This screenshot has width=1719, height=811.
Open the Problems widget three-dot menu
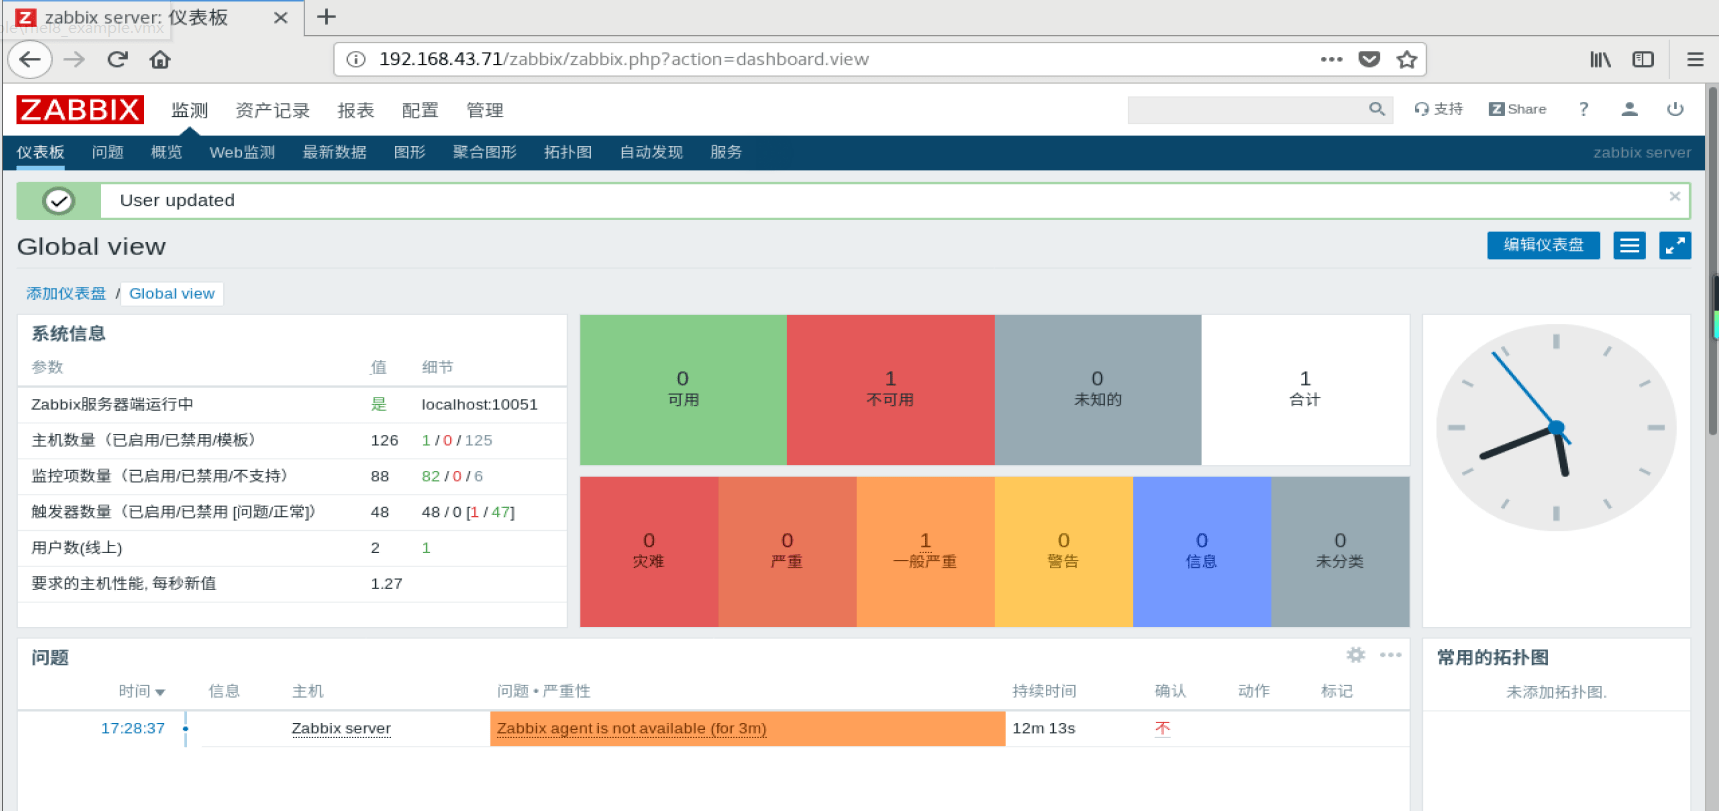[x=1390, y=655]
